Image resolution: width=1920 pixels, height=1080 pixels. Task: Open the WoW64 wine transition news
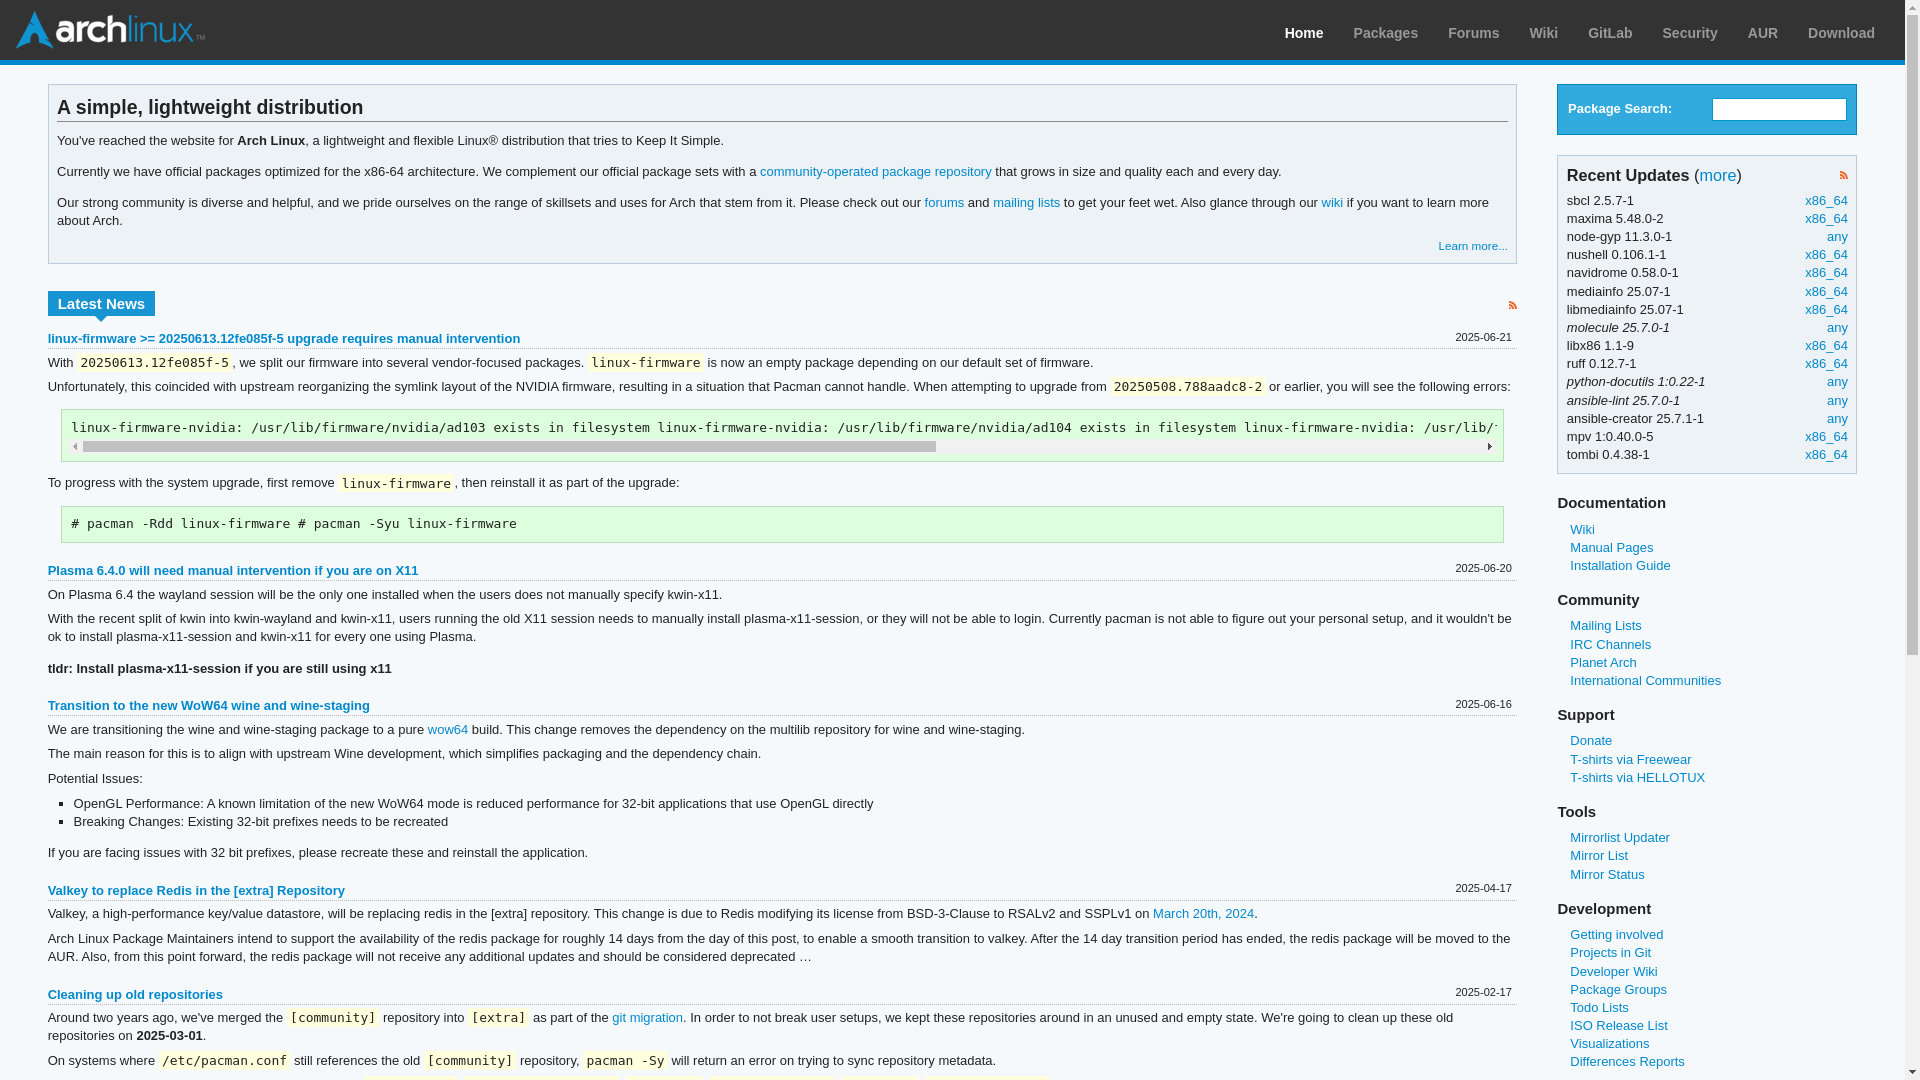pyautogui.click(x=209, y=706)
